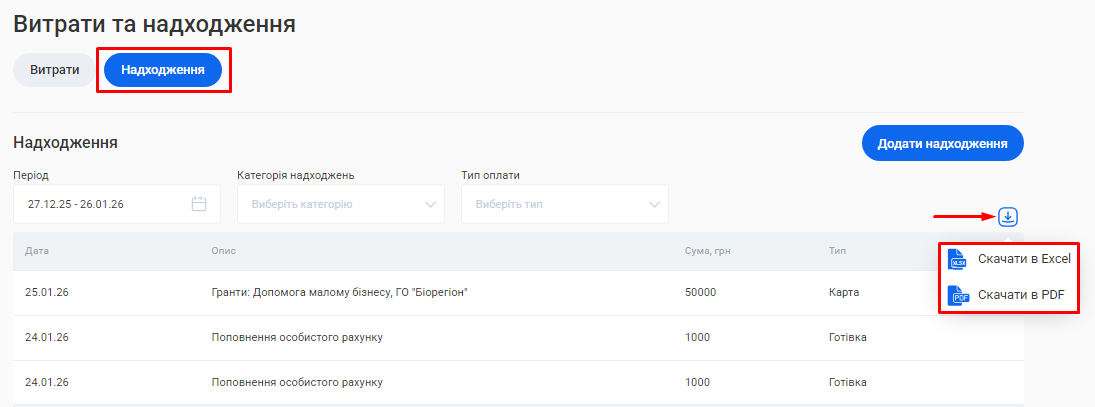
Task: Click the Опис column header
Action: coord(224,250)
